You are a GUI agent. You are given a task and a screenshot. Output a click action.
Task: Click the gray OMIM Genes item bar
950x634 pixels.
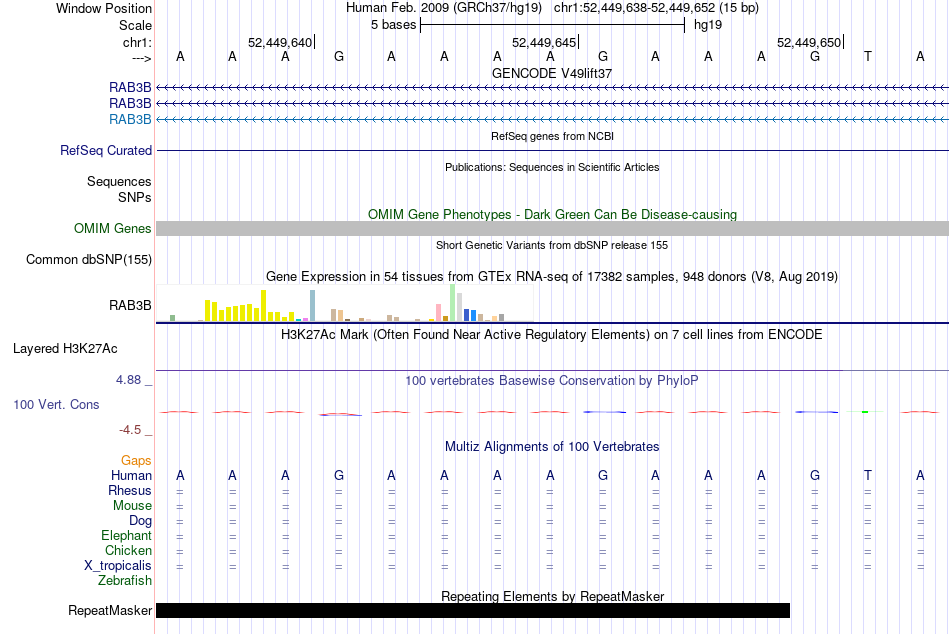click(552, 229)
